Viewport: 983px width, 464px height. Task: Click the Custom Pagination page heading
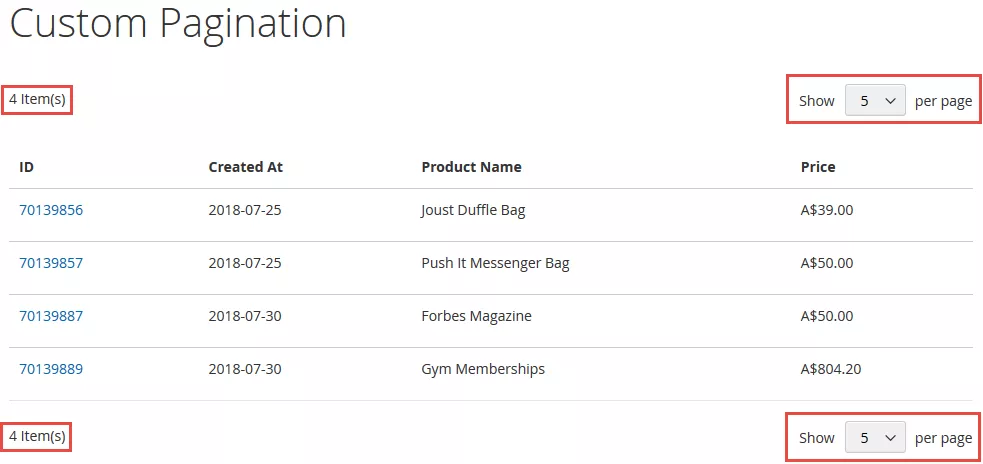pyautogui.click(x=178, y=24)
